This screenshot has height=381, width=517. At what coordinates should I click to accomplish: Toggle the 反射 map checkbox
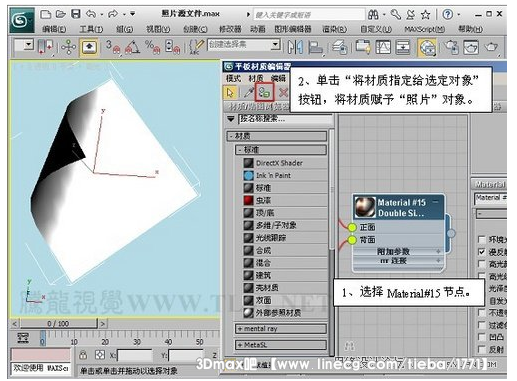(481, 349)
